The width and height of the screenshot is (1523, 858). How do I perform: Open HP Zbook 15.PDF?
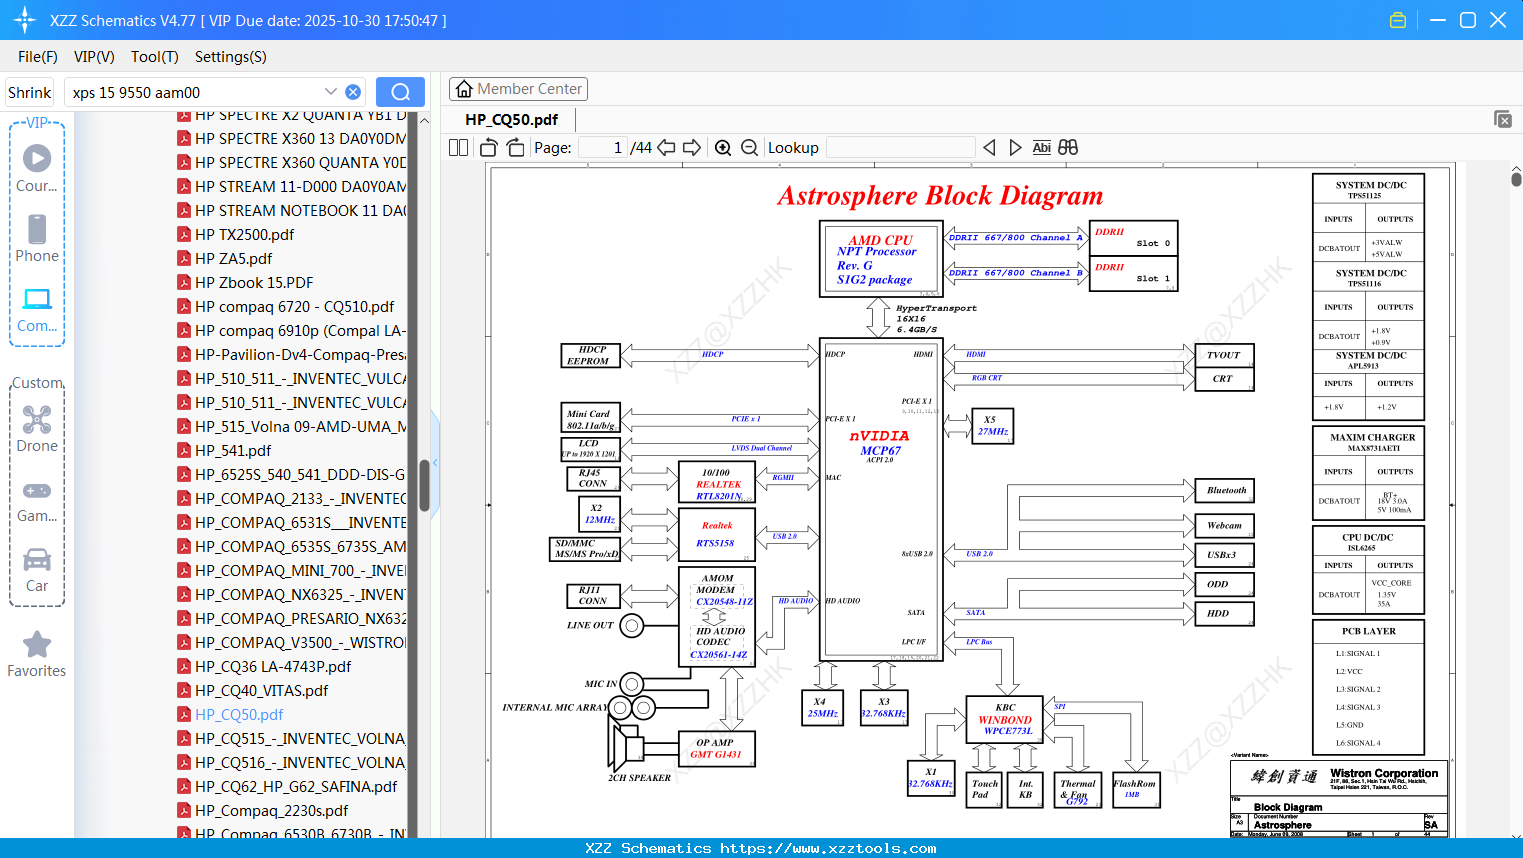(x=254, y=282)
